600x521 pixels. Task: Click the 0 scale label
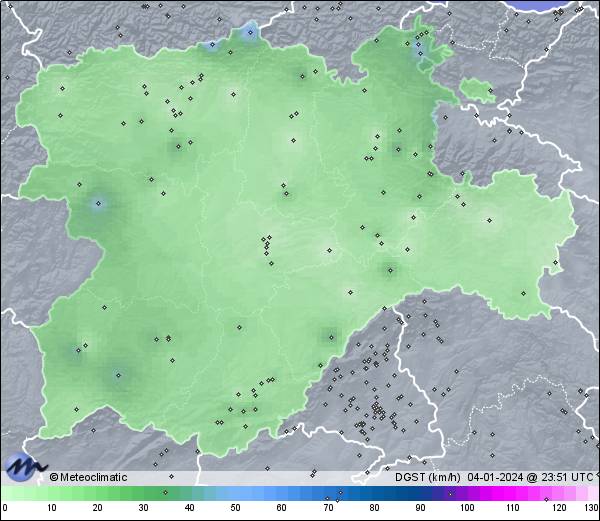(5, 508)
